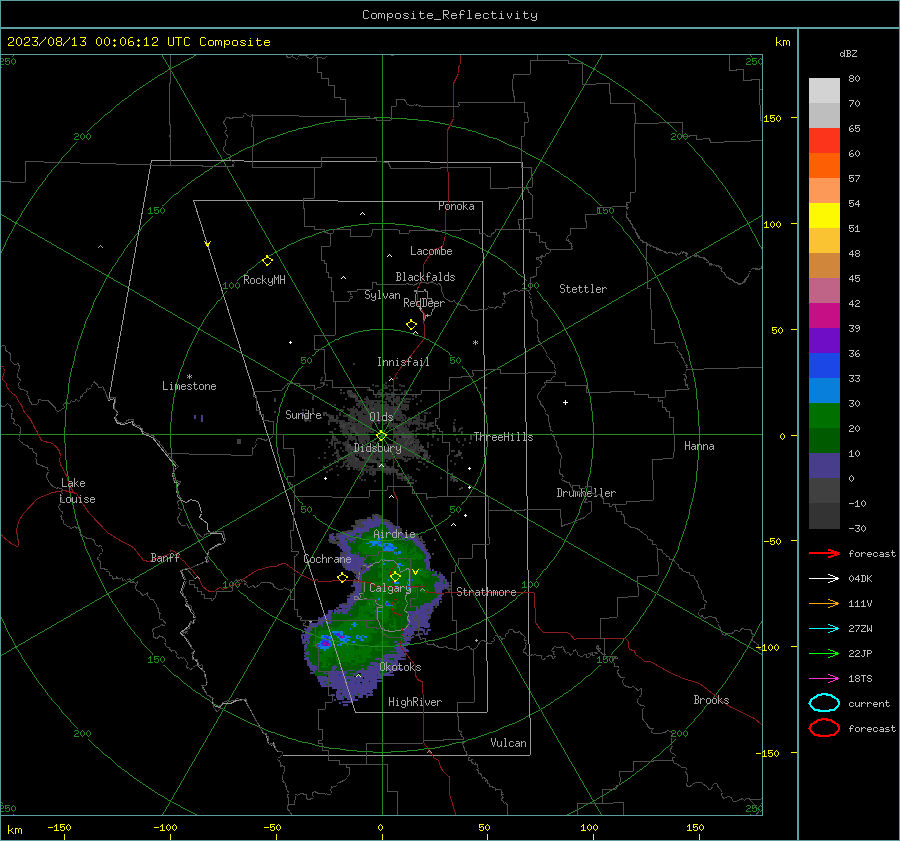The image size is (900, 841).
Task: Click the Lake Louise label
Action: click(77, 491)
